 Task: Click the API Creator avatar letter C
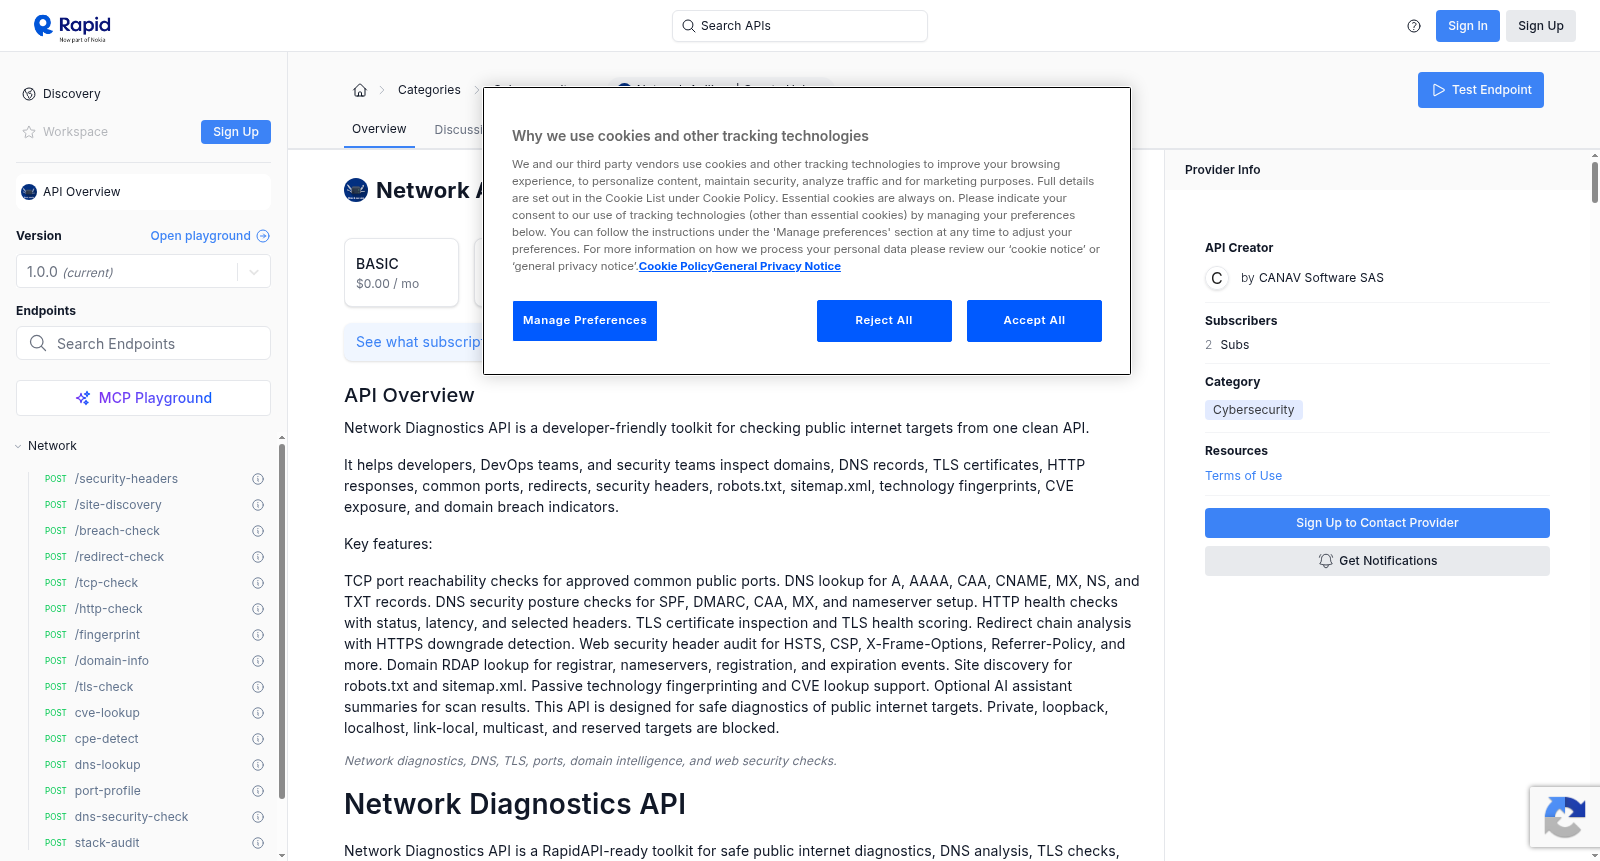[x=1217, y=278]
